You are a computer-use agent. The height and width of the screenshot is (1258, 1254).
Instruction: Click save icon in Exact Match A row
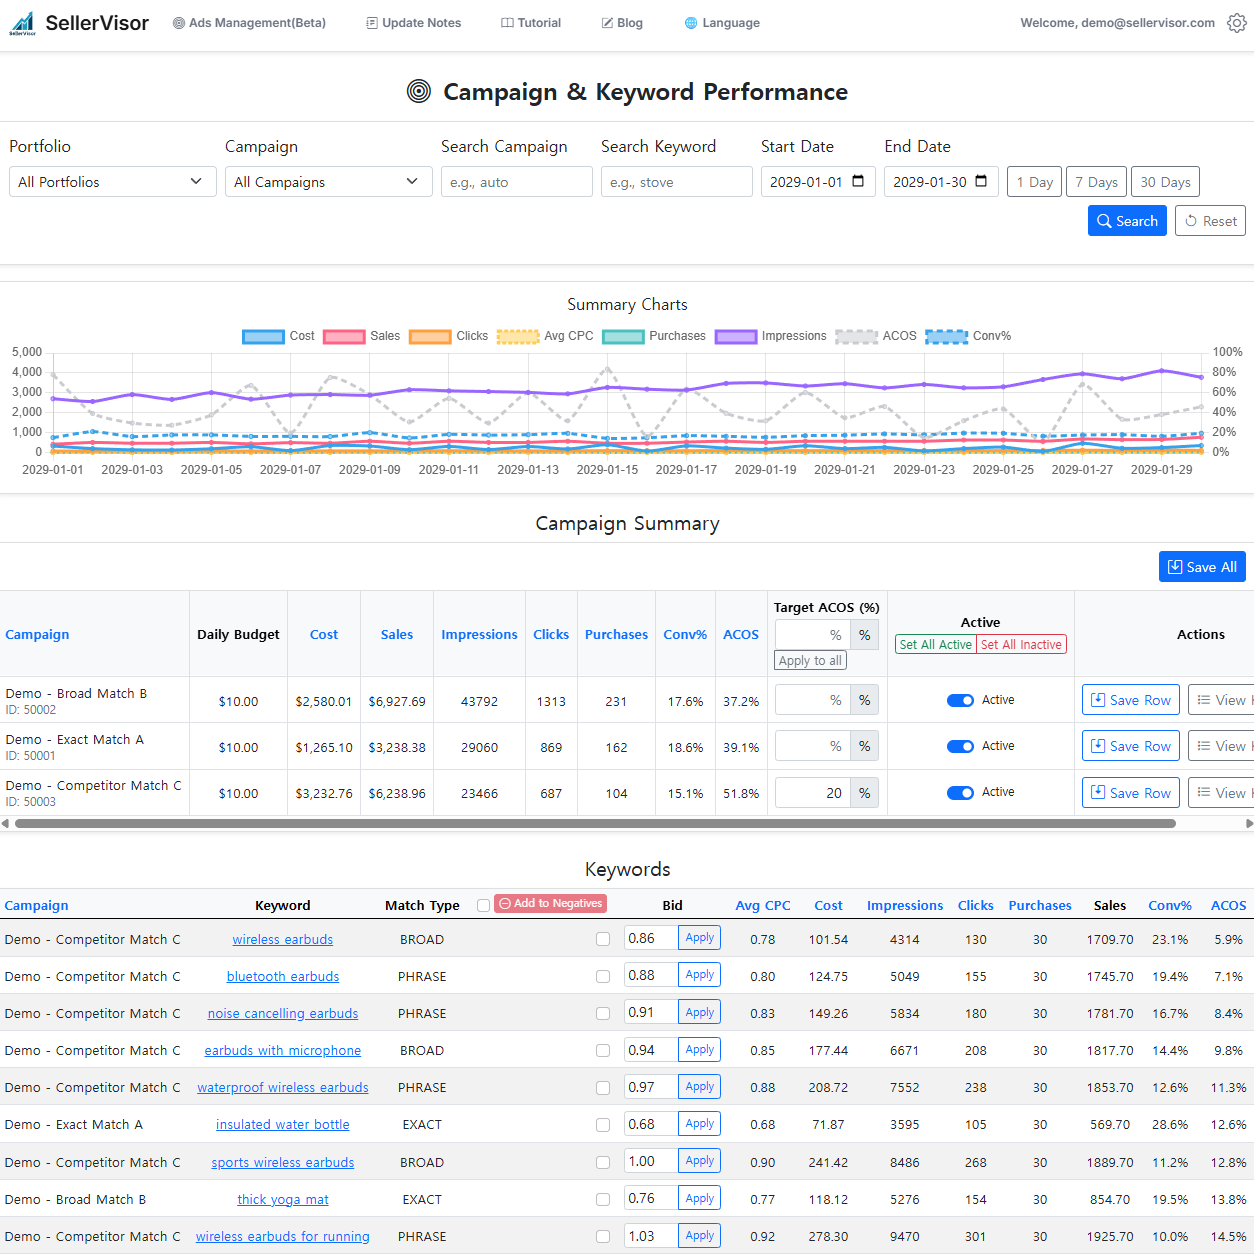point(1098,746)
